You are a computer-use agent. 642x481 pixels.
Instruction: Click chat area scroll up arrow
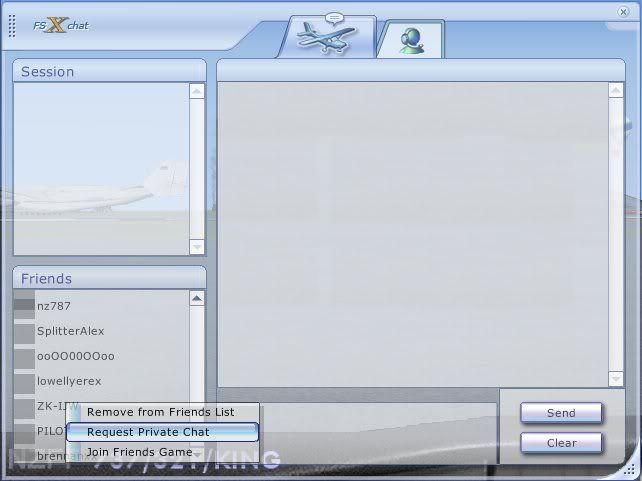point(616,90)
